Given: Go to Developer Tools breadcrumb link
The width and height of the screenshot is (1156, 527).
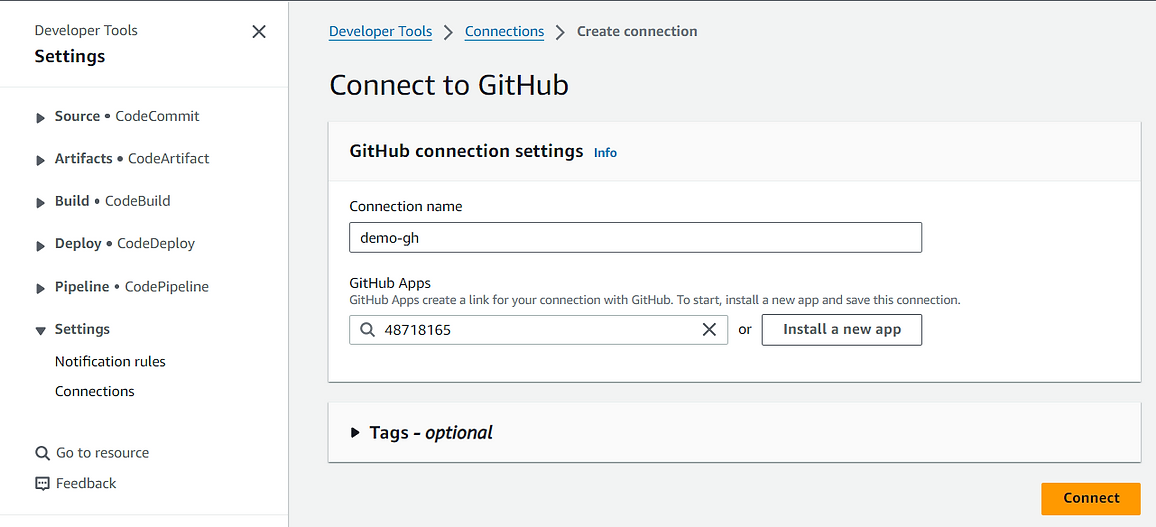Looking at the screenshot, I should pos(380,32).
